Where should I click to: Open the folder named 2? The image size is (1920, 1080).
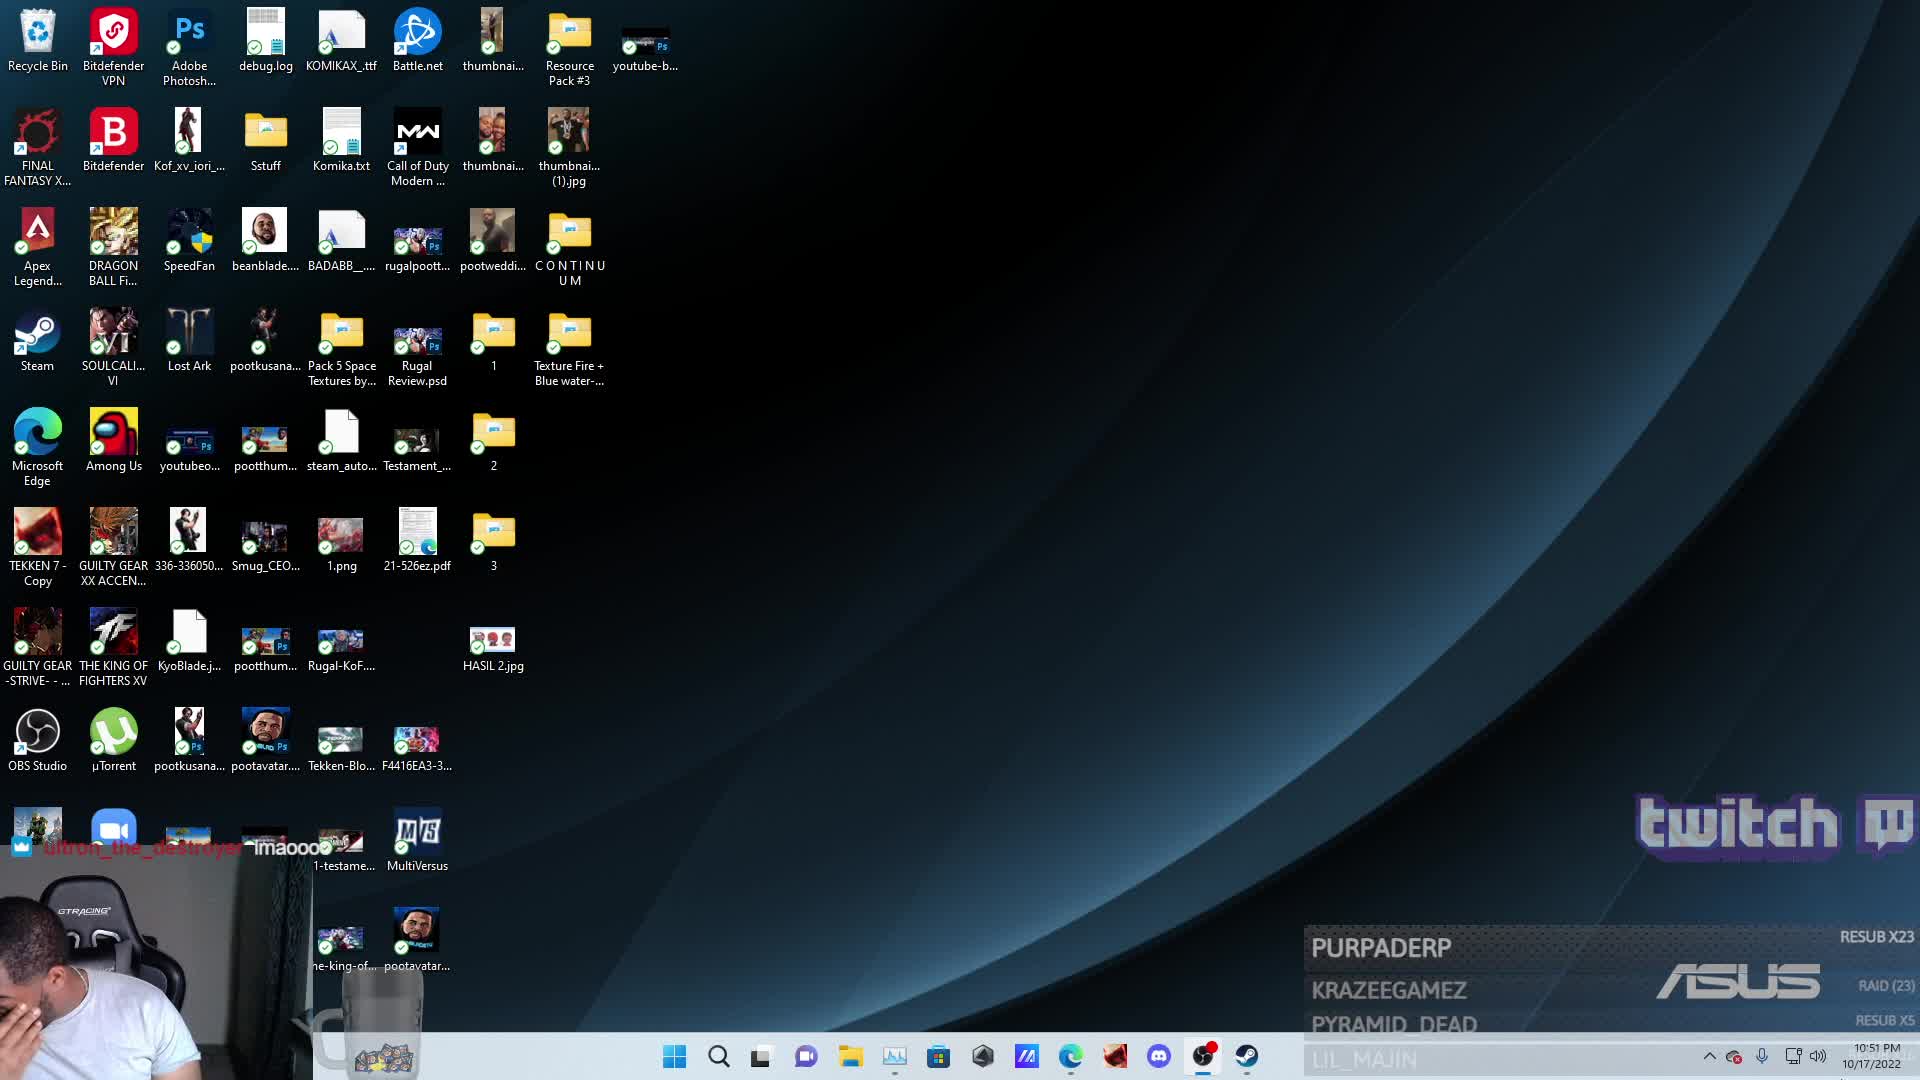coord(493,442)
